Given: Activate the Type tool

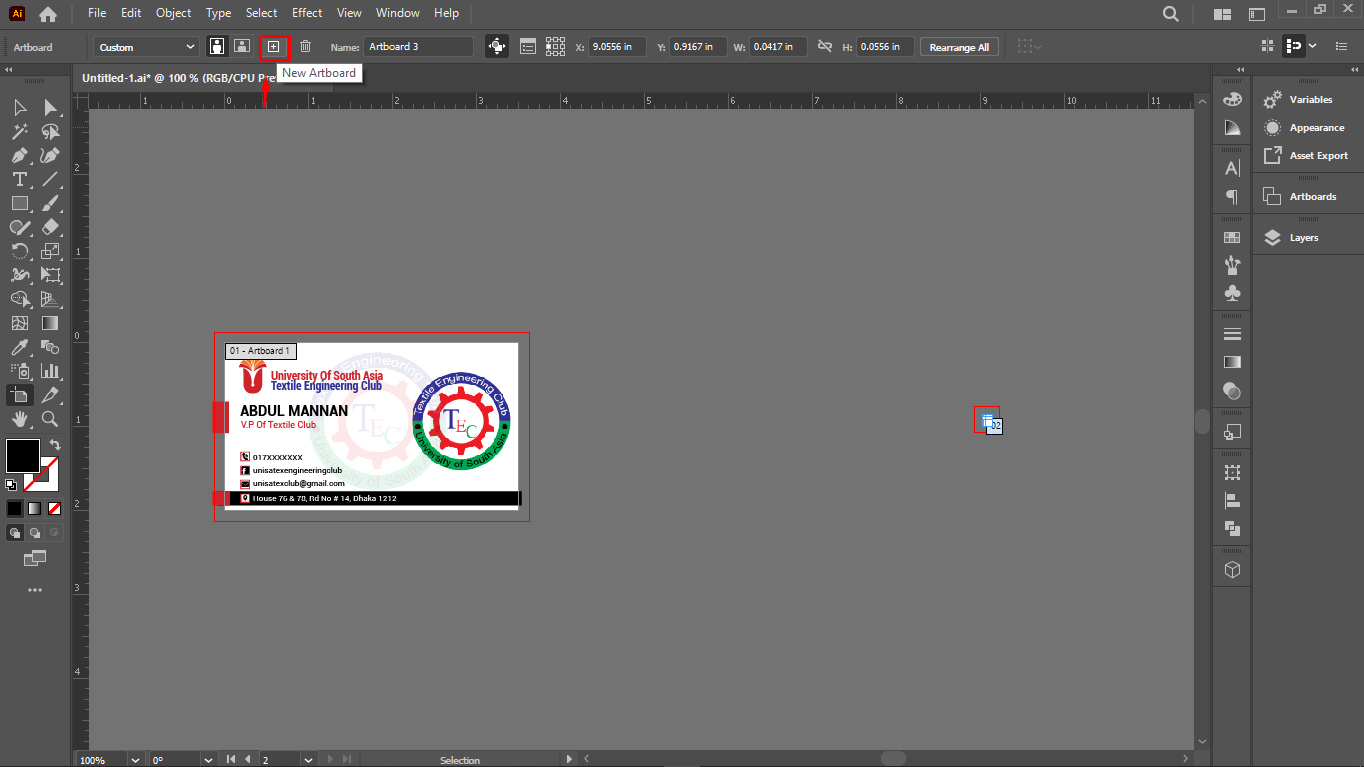Looking at the screenshot, I should pos(20,179).
